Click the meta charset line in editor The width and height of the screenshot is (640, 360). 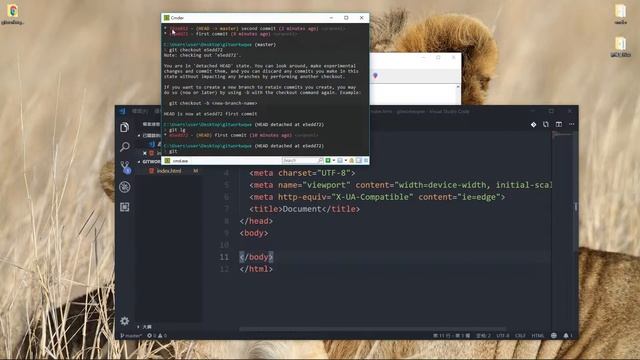coord(302,173)
